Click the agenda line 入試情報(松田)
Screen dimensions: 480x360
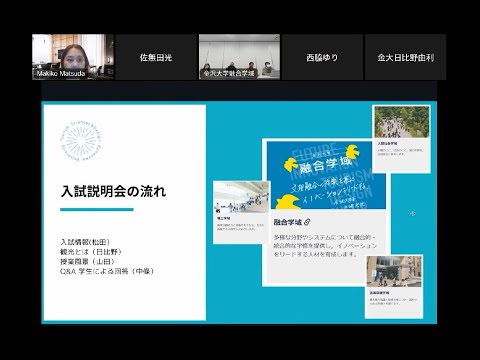click(x=85, y=242)
